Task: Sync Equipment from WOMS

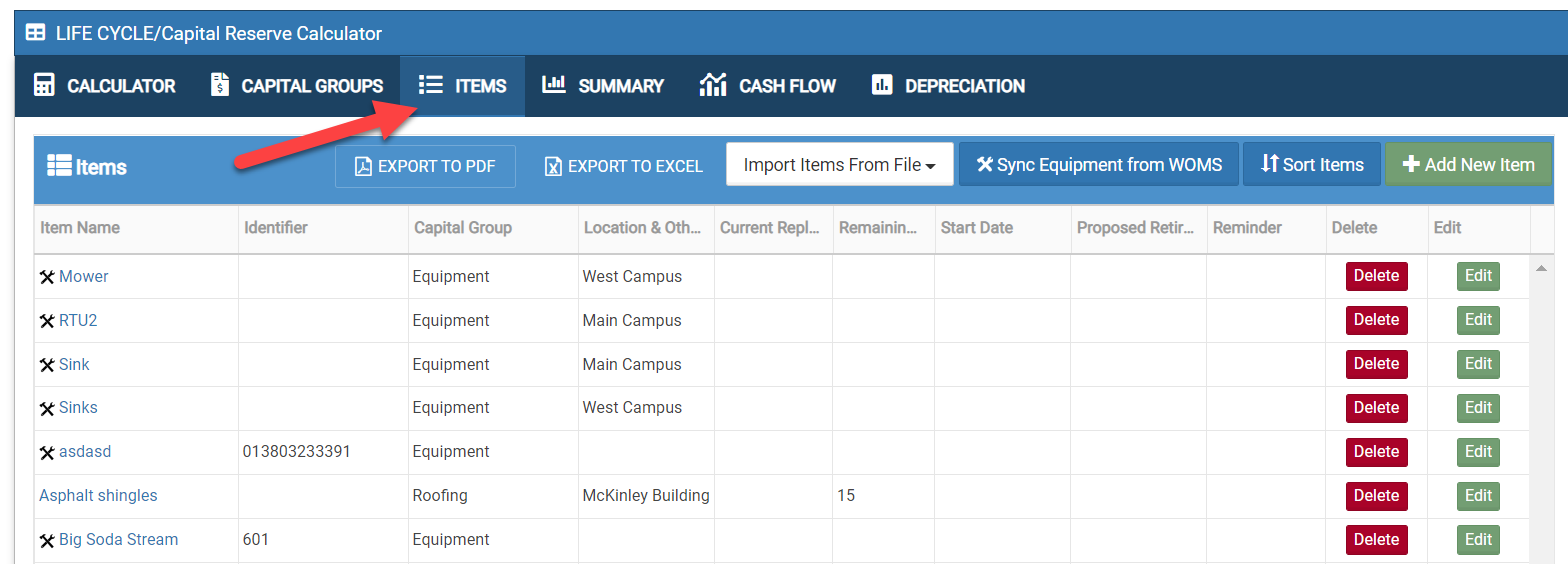Action: 1098,165
